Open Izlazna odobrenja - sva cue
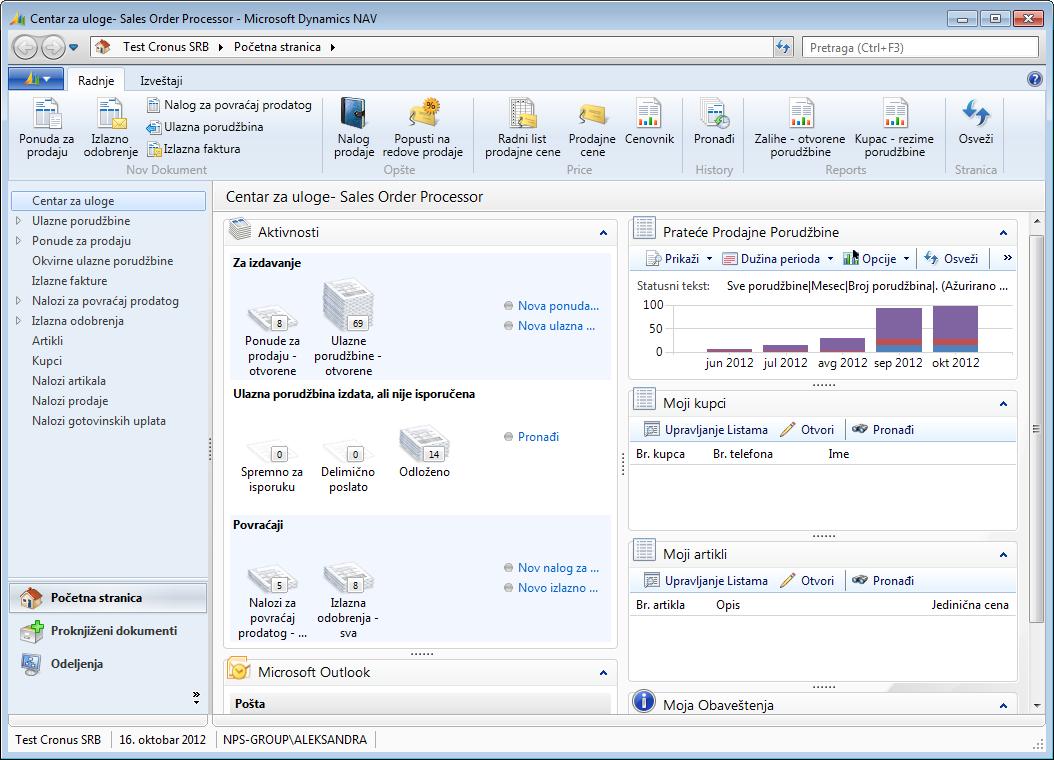The image size is (1054, 760). click(x=348, y=602)
